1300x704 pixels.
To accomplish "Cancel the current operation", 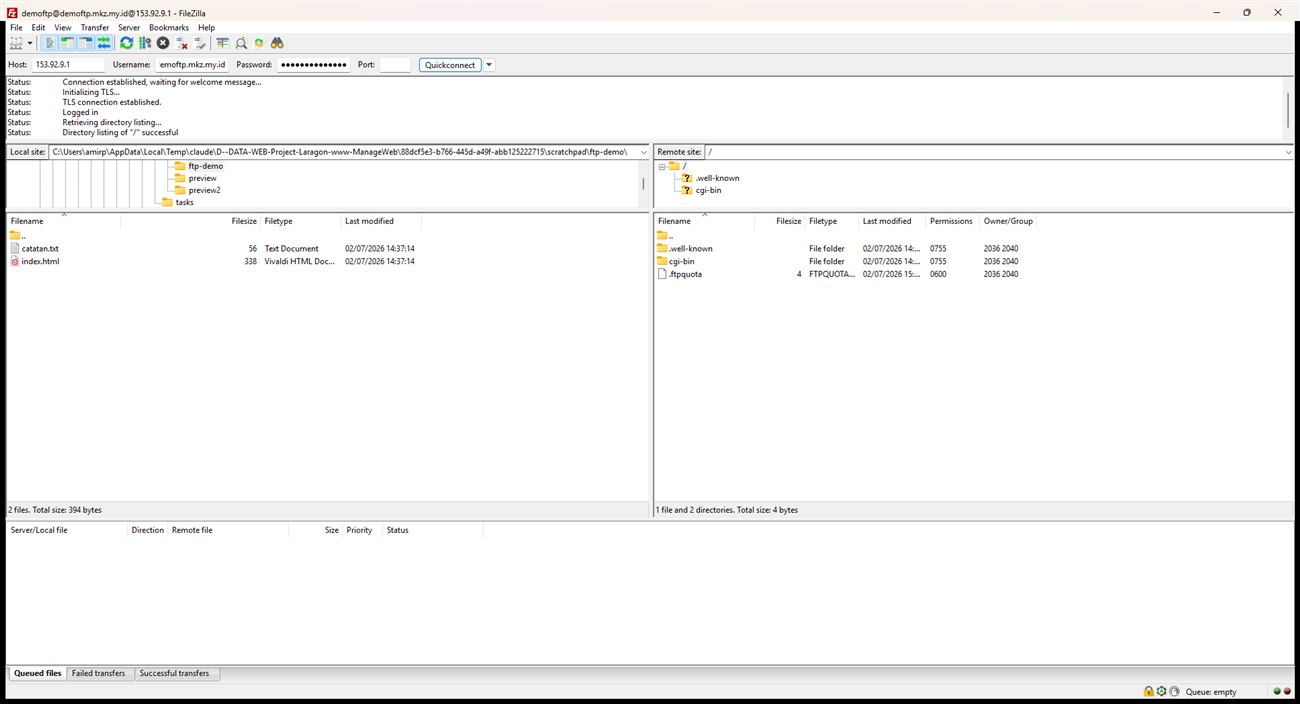I will coord(163,43).
